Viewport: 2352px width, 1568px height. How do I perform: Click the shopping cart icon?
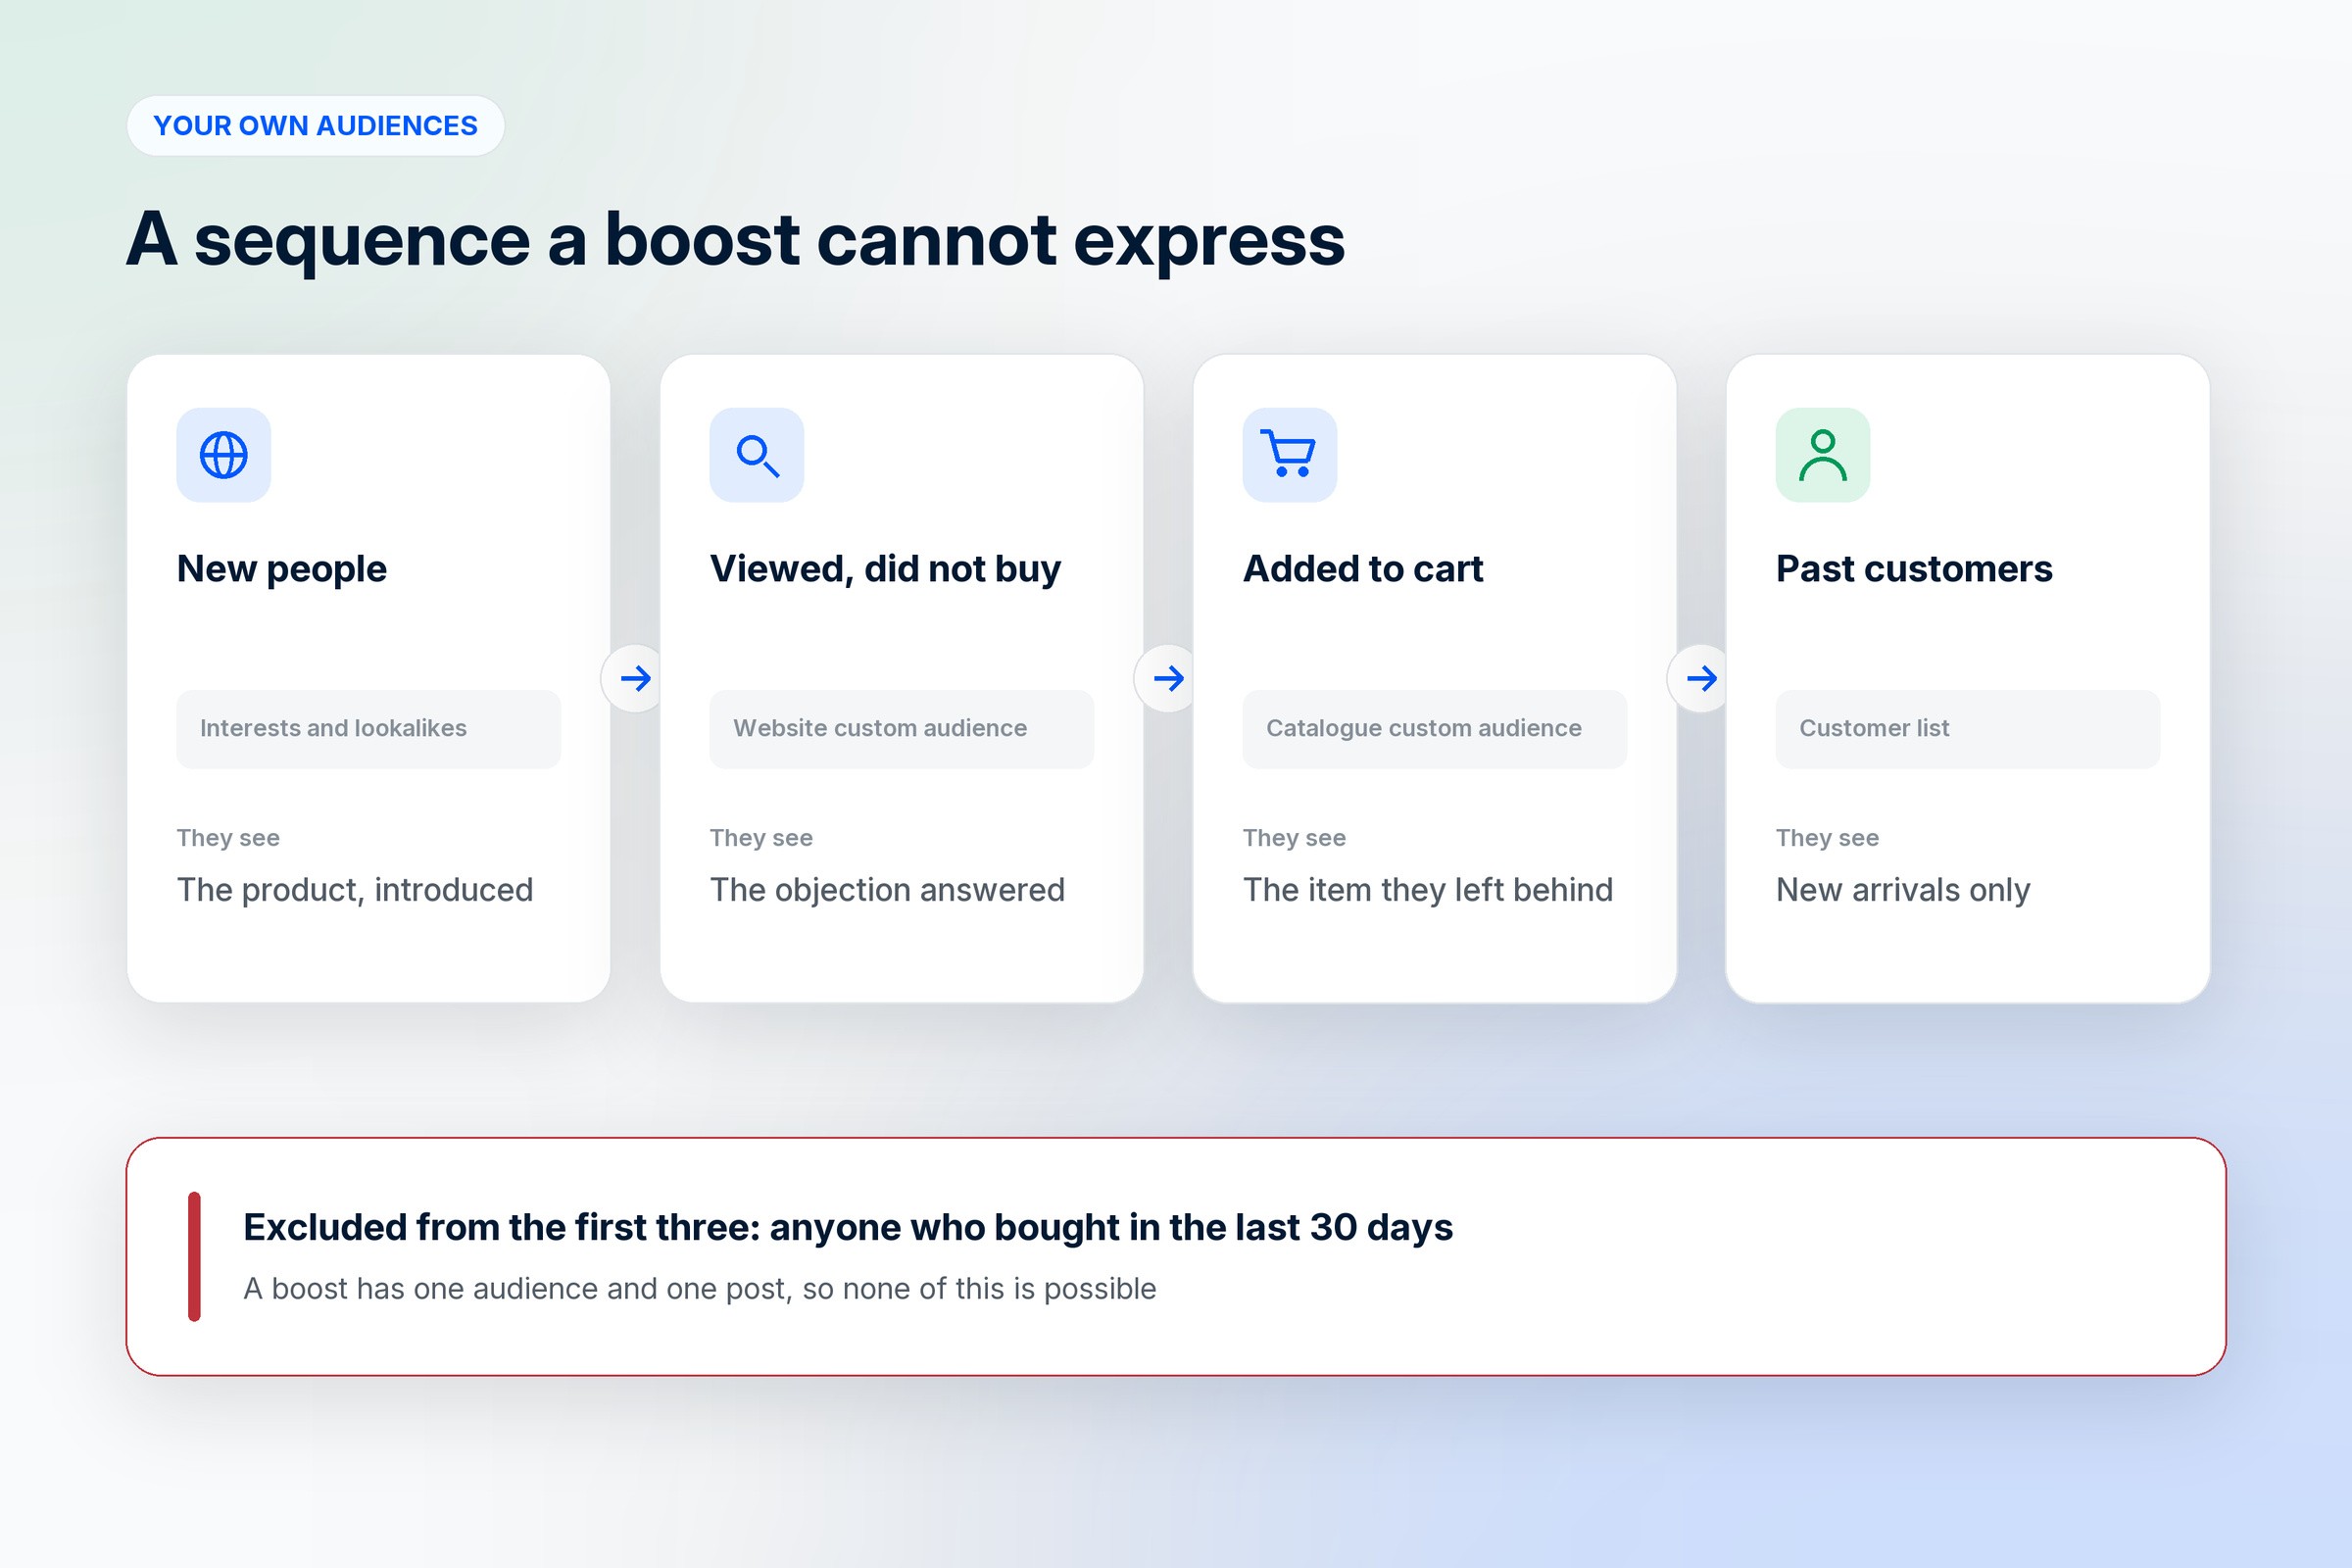pyautogui.click(x=1289, y=455)
